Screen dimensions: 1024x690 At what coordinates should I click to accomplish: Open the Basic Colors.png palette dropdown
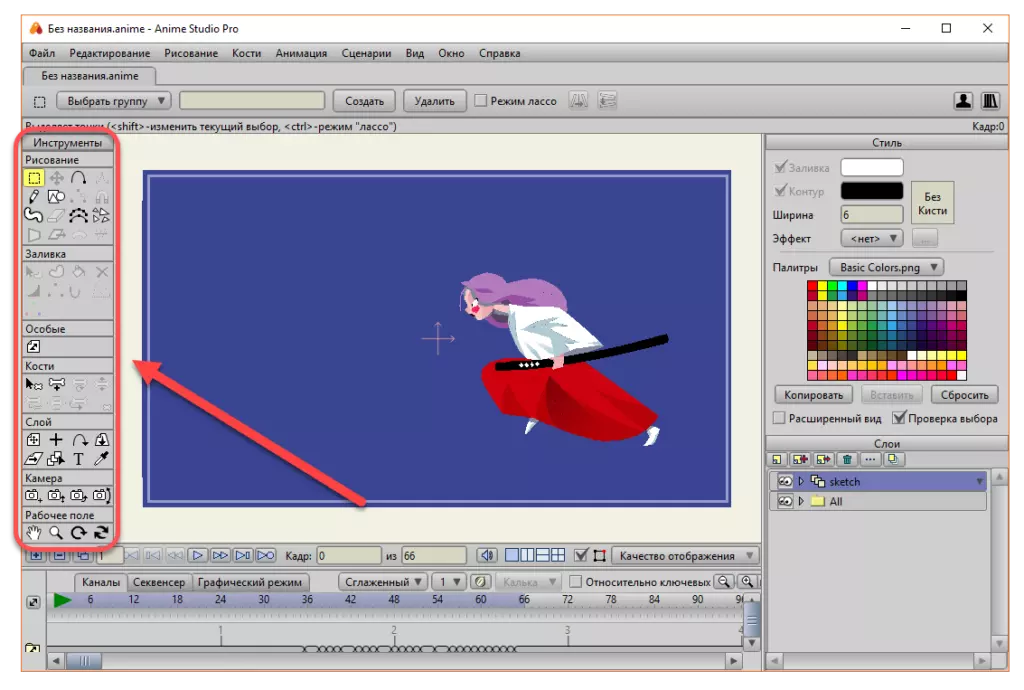pos(886,267)
